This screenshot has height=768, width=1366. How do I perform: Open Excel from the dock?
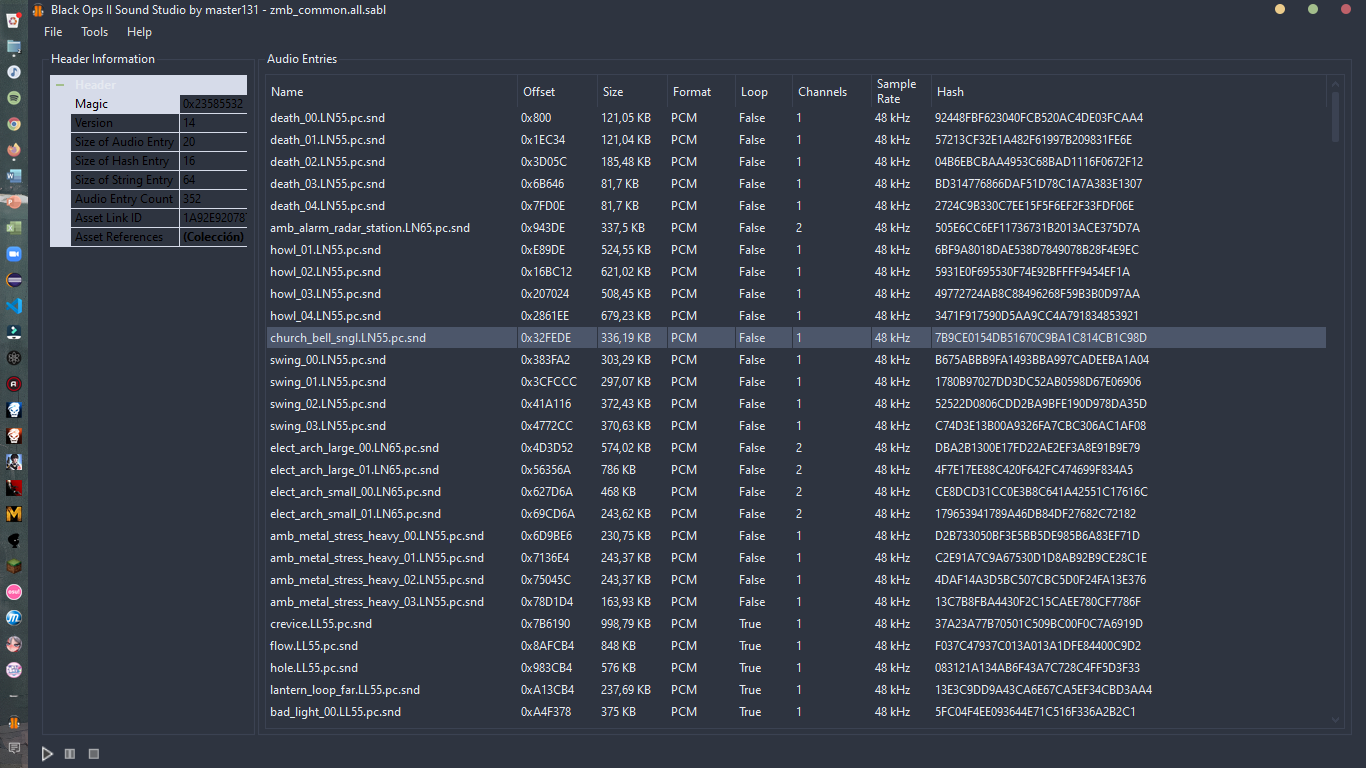[x=14, y=228]
